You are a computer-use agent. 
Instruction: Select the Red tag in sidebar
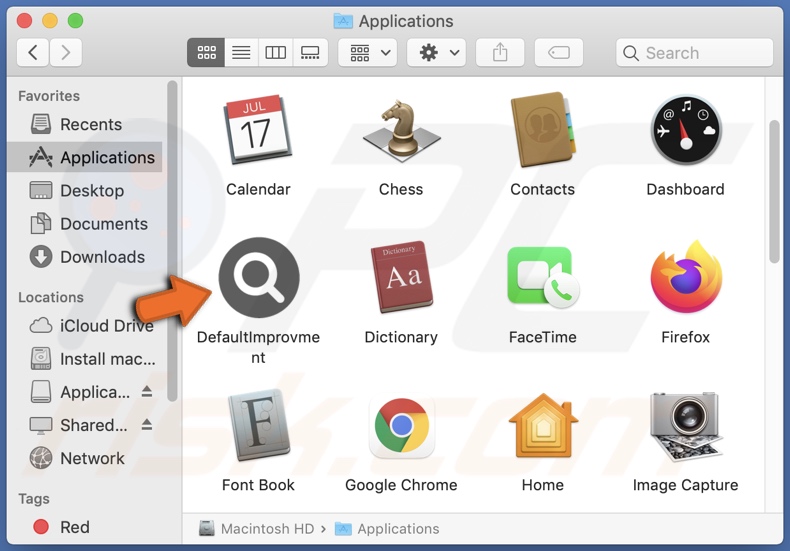pyautogui.click(x=85, y=527)
